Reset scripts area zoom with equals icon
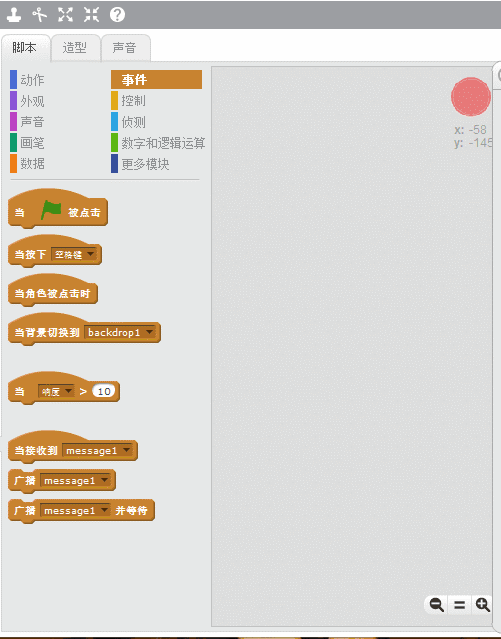Image resolution: width=501 pixels, height=639 pixels. 459,605
